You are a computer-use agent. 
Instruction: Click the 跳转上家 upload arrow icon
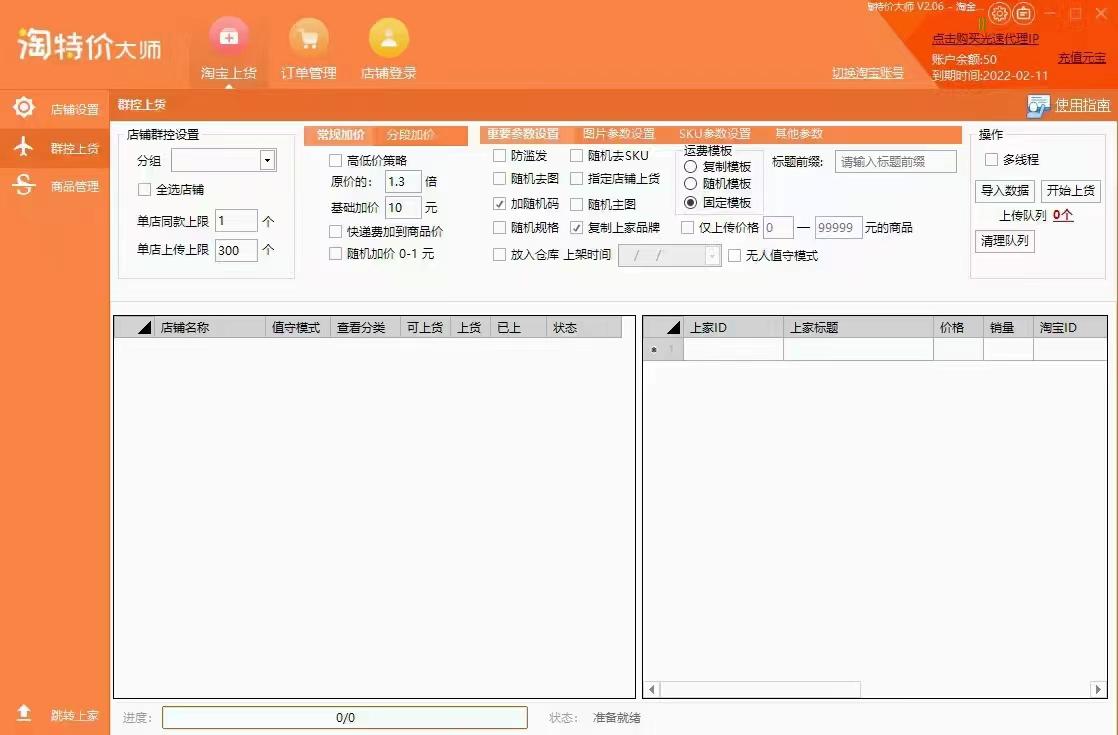[x=24, y=713]
